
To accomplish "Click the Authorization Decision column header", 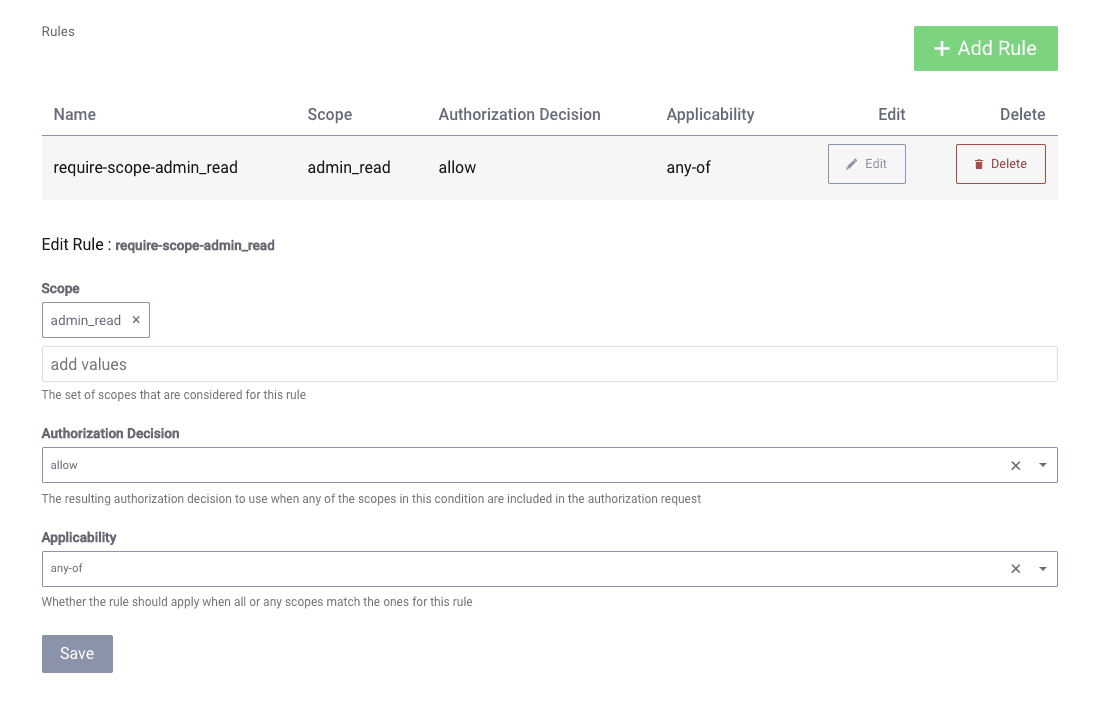I will (x=519, y=114).
